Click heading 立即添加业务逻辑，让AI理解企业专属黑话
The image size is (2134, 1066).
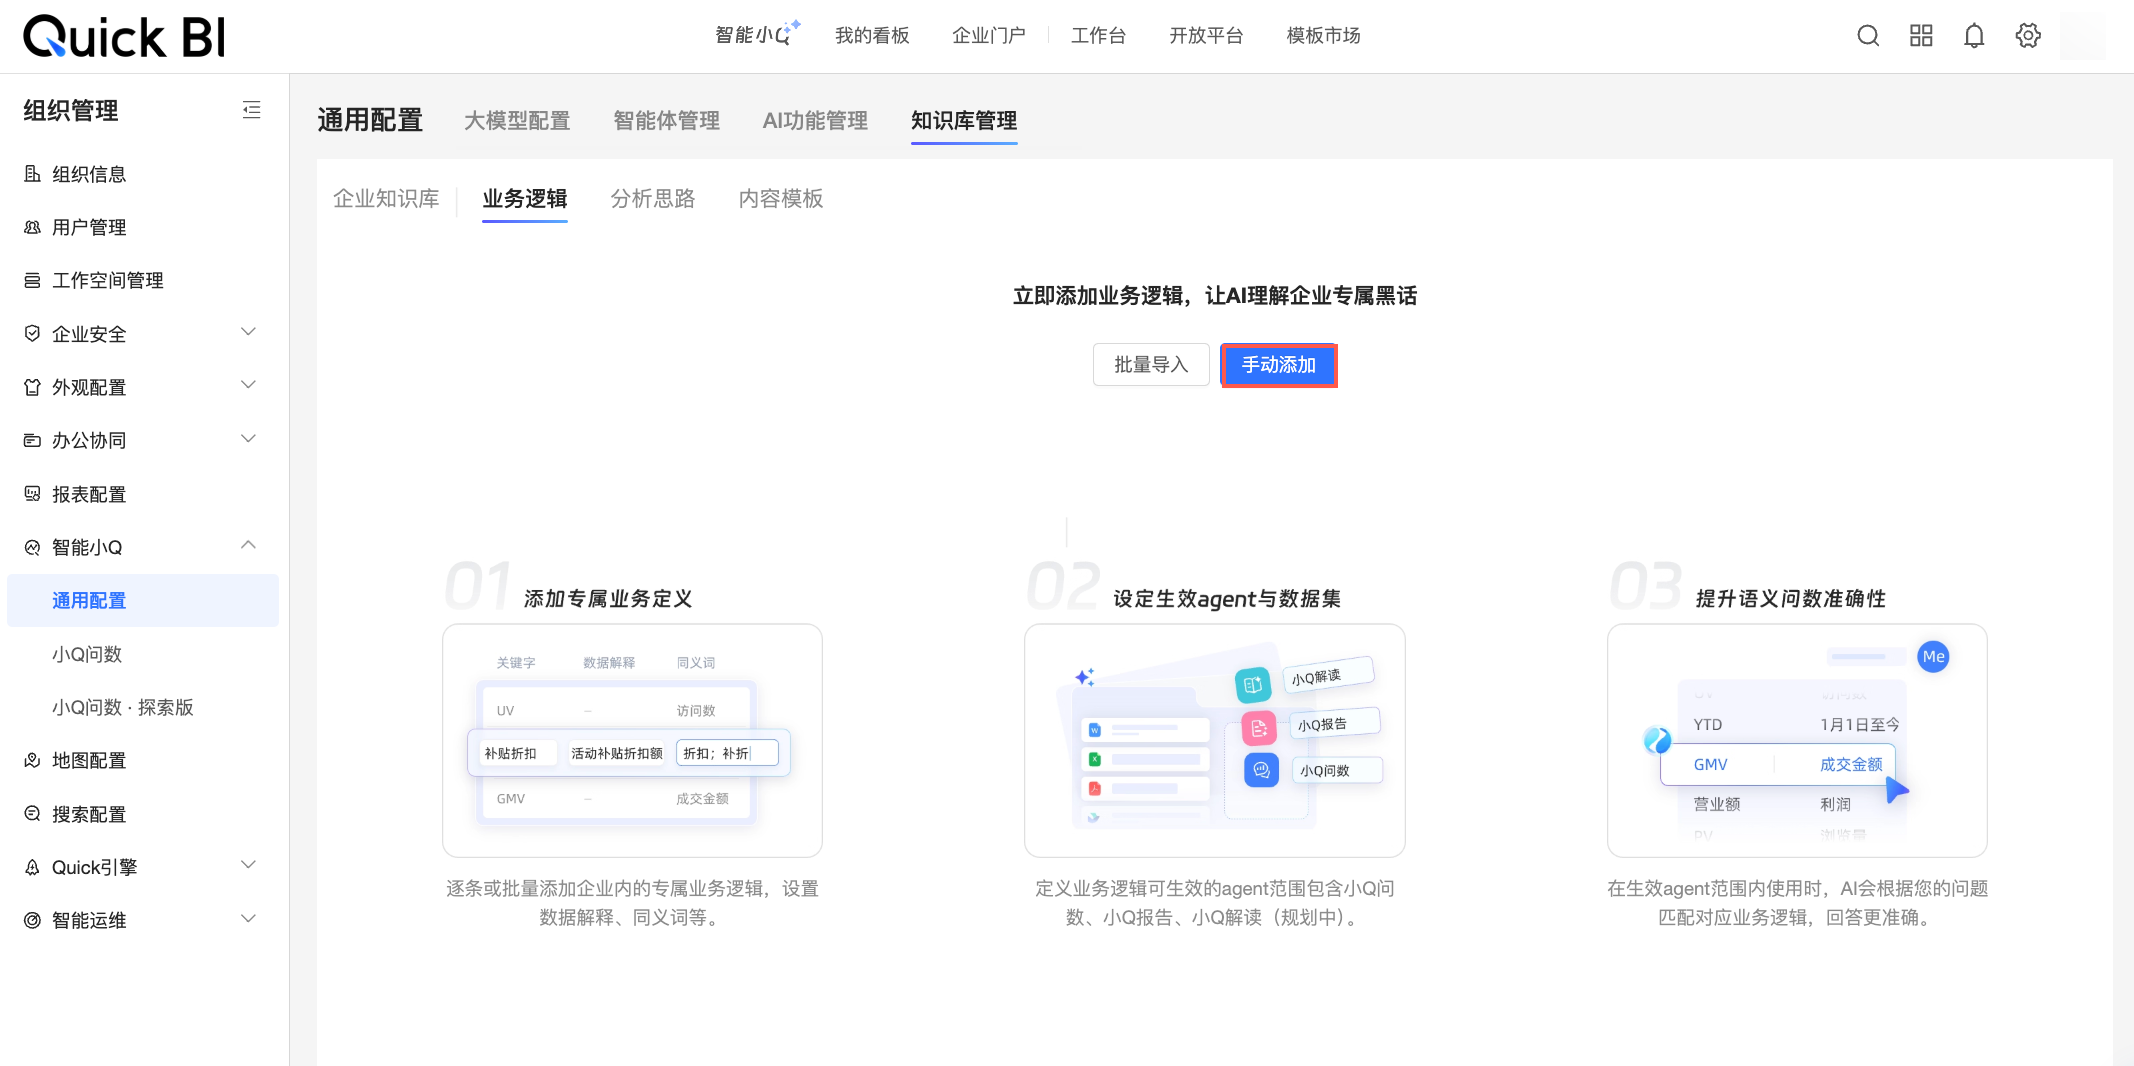click(x=1215, y=296)
